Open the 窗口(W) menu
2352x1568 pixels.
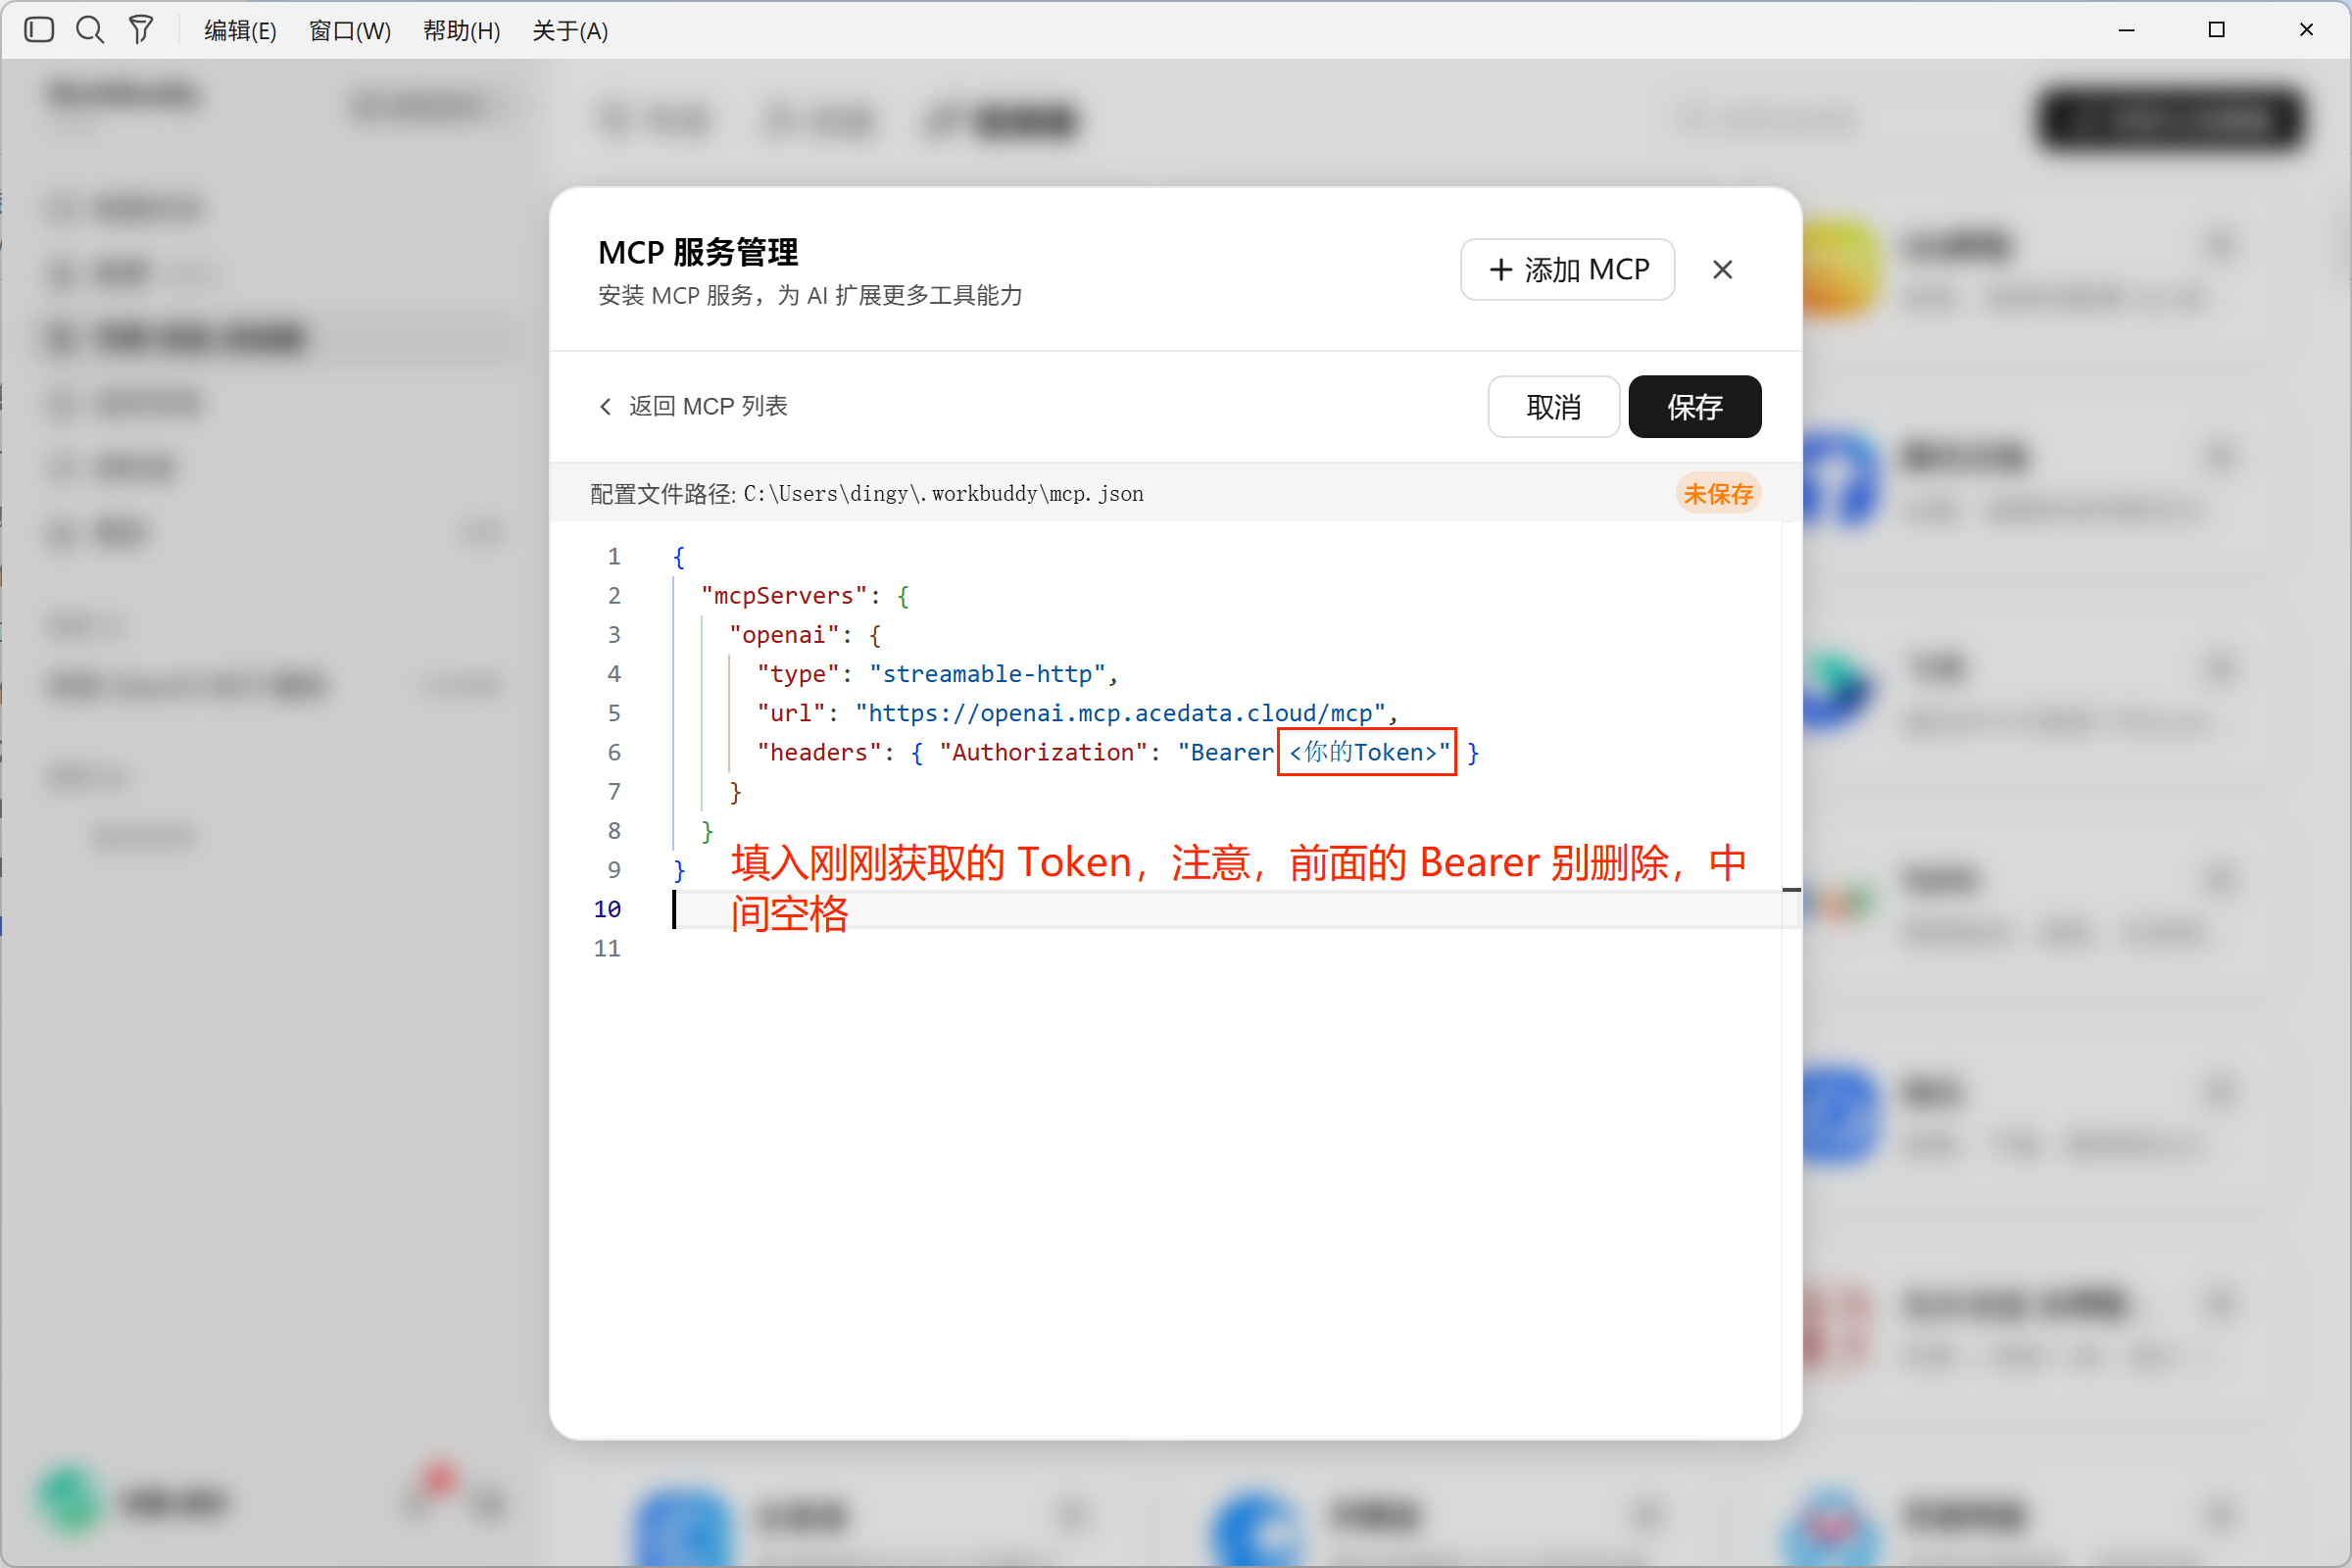(350, 31)
